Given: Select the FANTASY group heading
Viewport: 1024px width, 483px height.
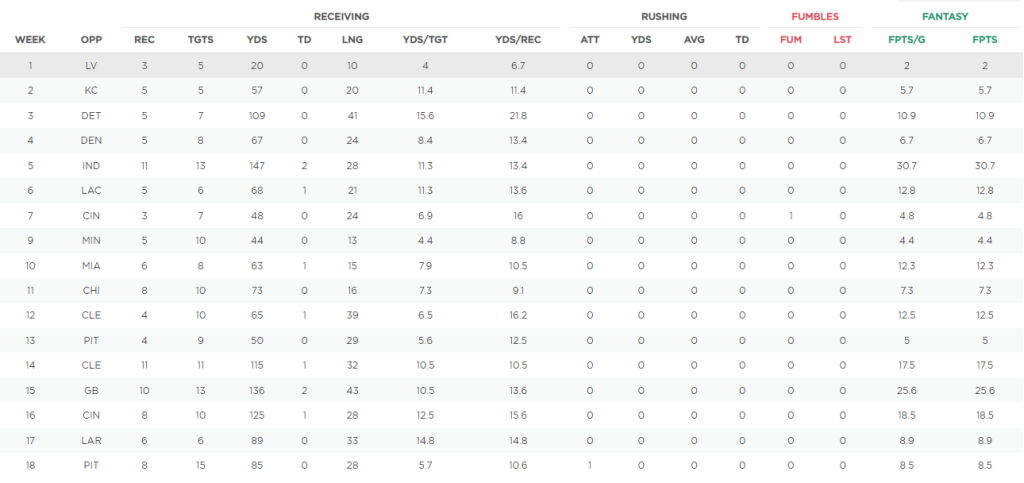Looking at the screenshot, I should [x=945, y=17].
